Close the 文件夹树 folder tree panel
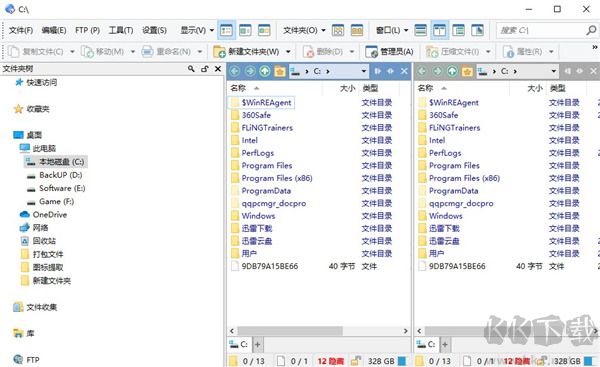Viewport: 600px width, 367px height. 218,69
